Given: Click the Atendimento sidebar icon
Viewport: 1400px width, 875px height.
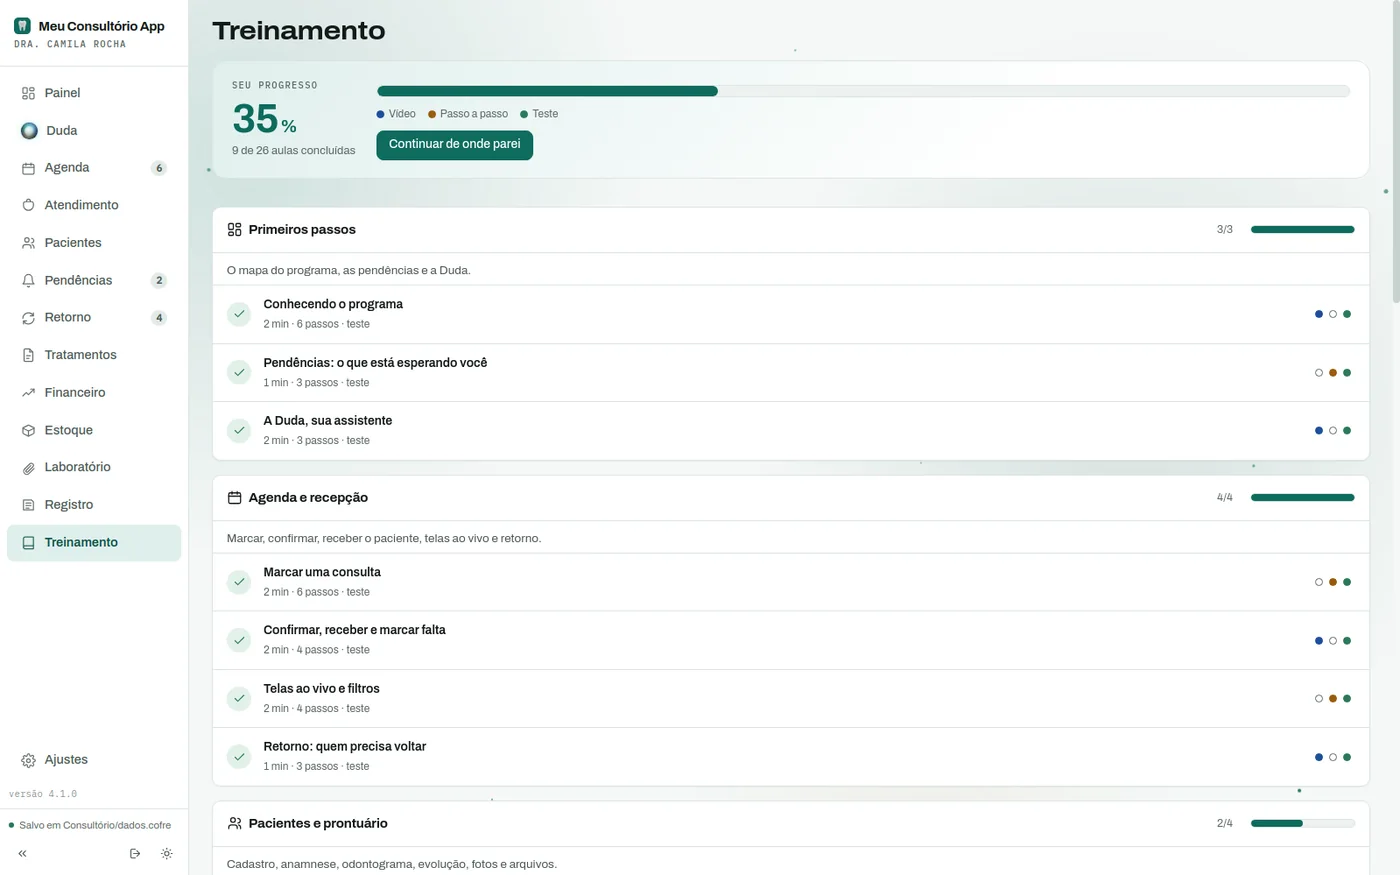Looking at the screenshot, I should (28, 205).
